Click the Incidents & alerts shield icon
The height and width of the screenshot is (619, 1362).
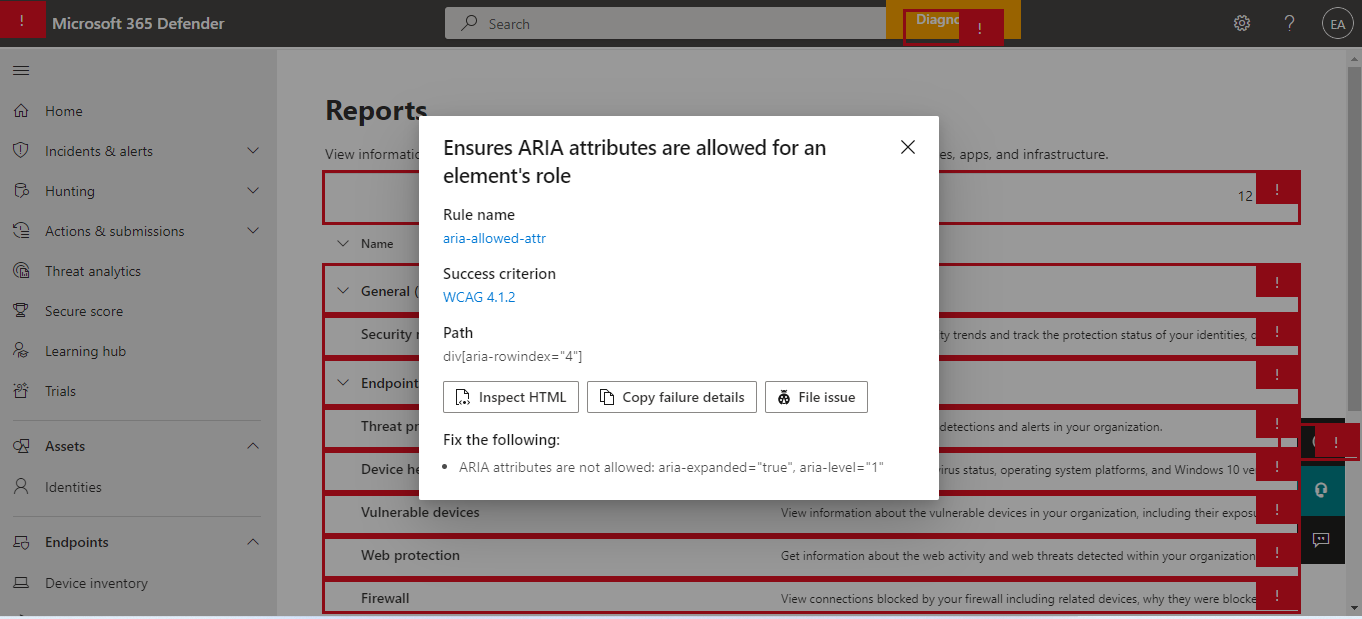click(x=21, y=151)
